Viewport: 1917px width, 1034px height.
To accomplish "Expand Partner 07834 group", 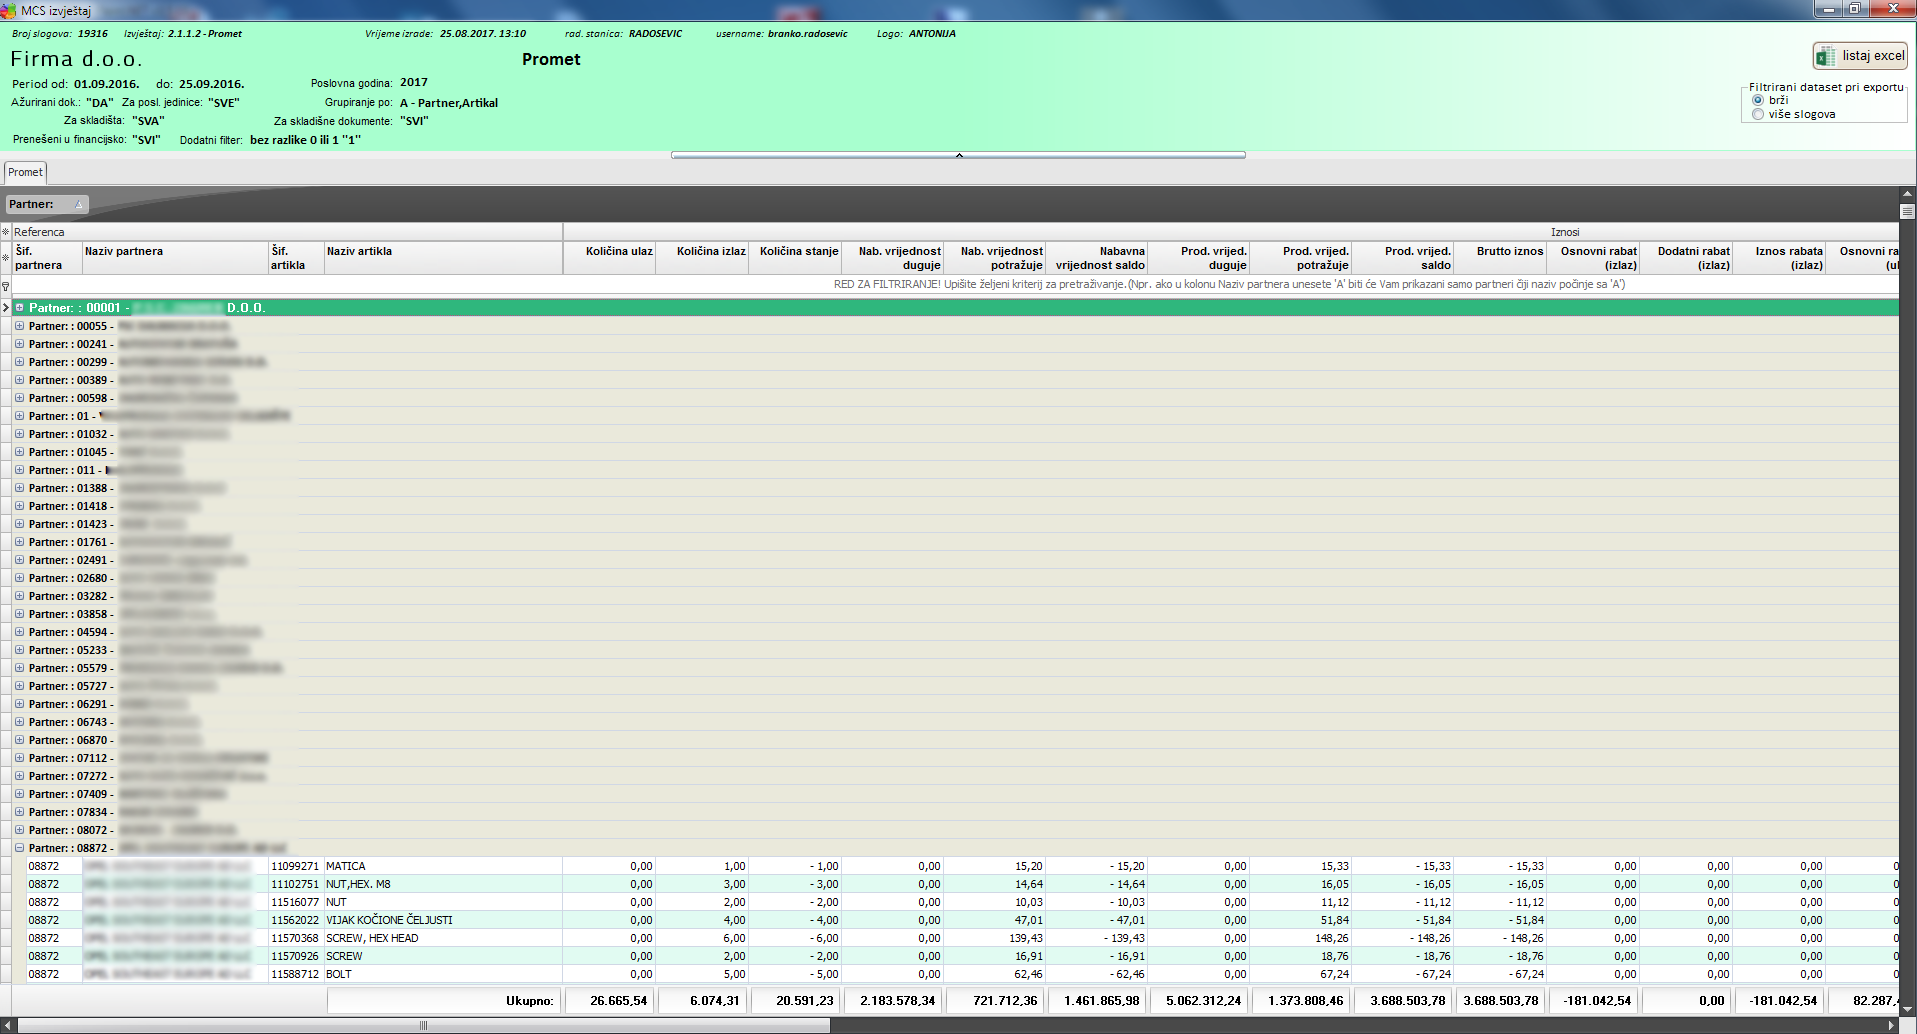I will pyautogui.click(x=19, y=812).
